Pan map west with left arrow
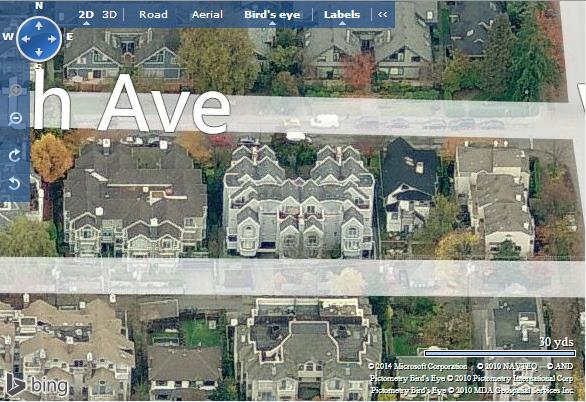This screenshot has width=586, height=402. [x=25, y=39]
